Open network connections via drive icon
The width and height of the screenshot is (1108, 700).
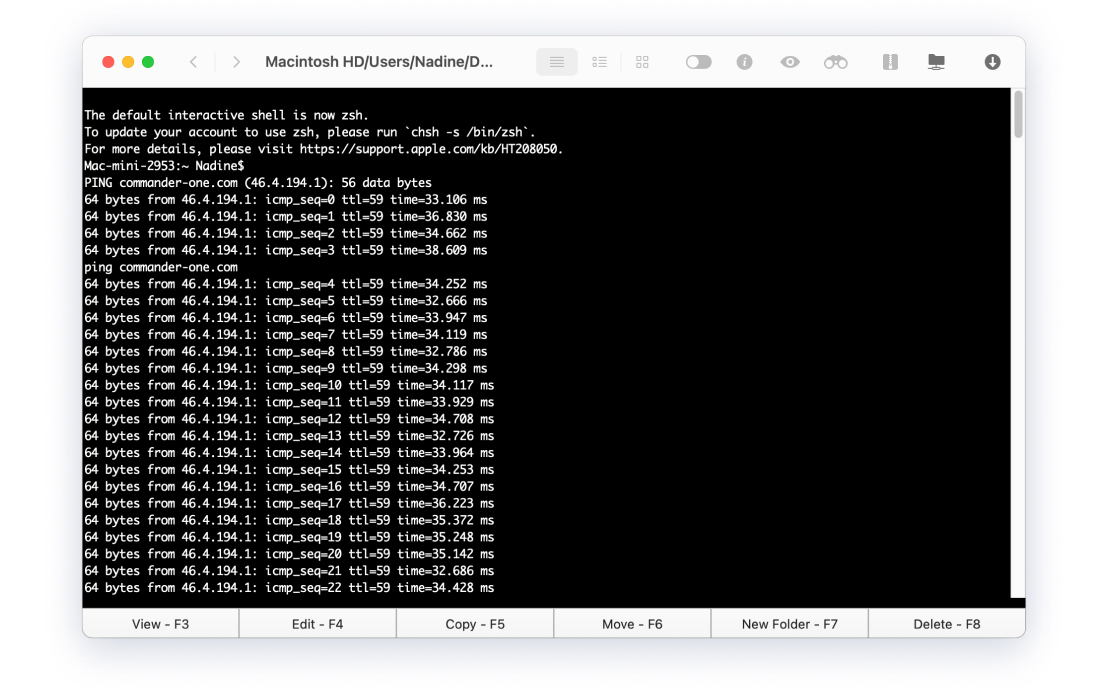tap(936, 61)
